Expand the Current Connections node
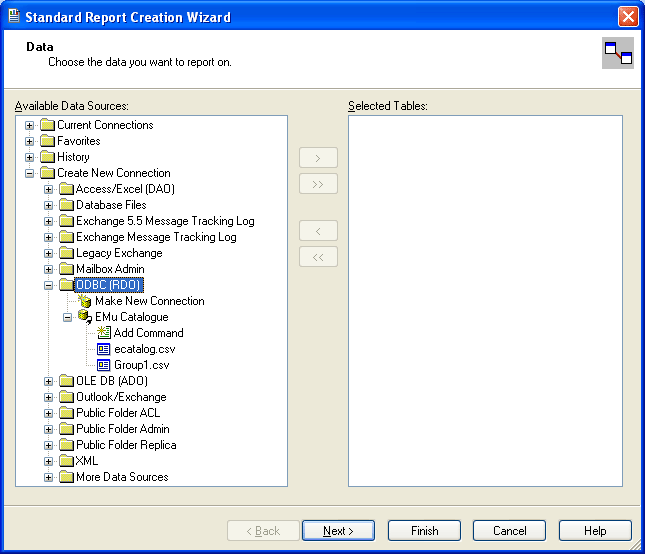This screenshot has height=554, width=645. point(30,125)
